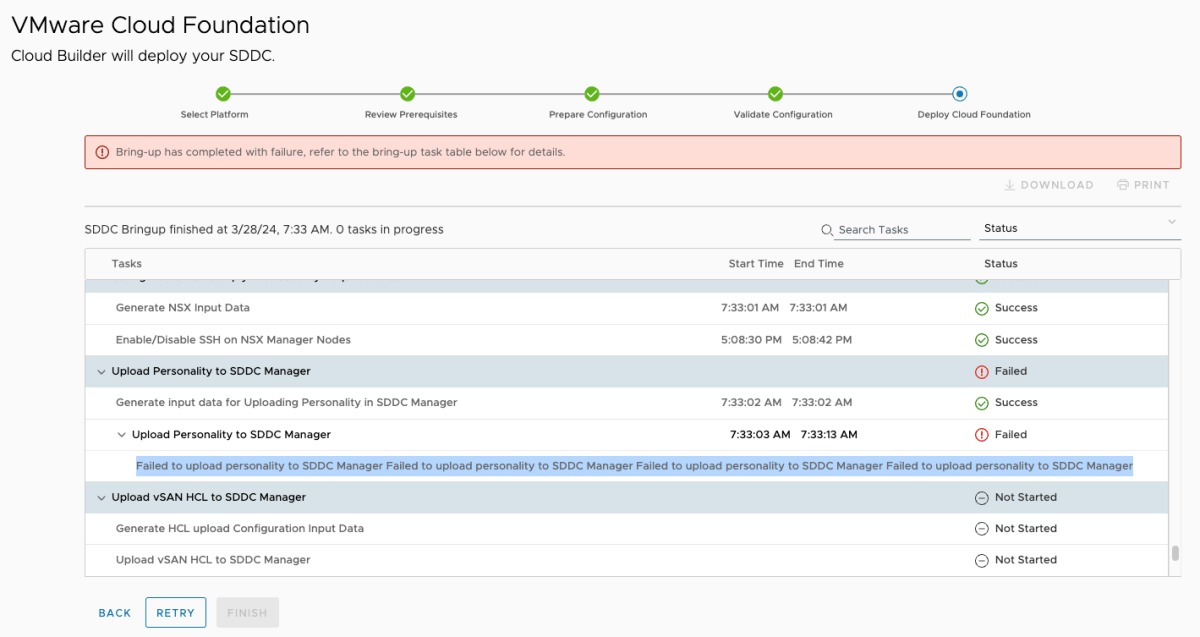Click the task table's vertical scrollbar thumb

point(1175,553)
